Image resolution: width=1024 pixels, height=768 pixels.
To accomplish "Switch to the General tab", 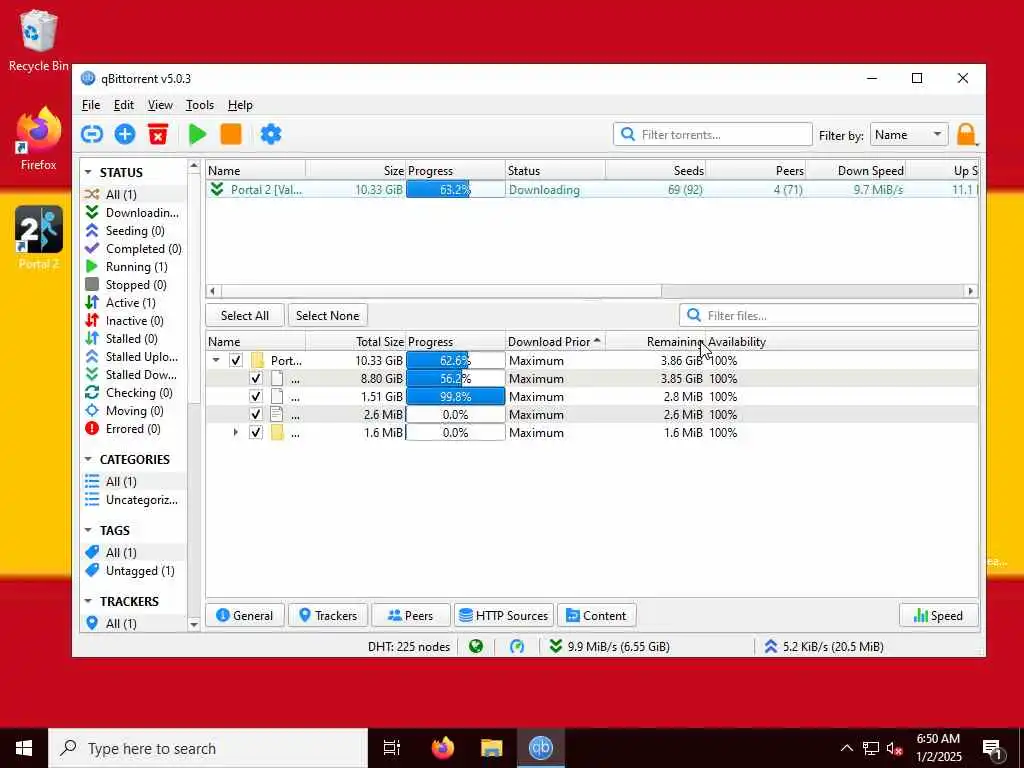I will (x=245, y=615).
